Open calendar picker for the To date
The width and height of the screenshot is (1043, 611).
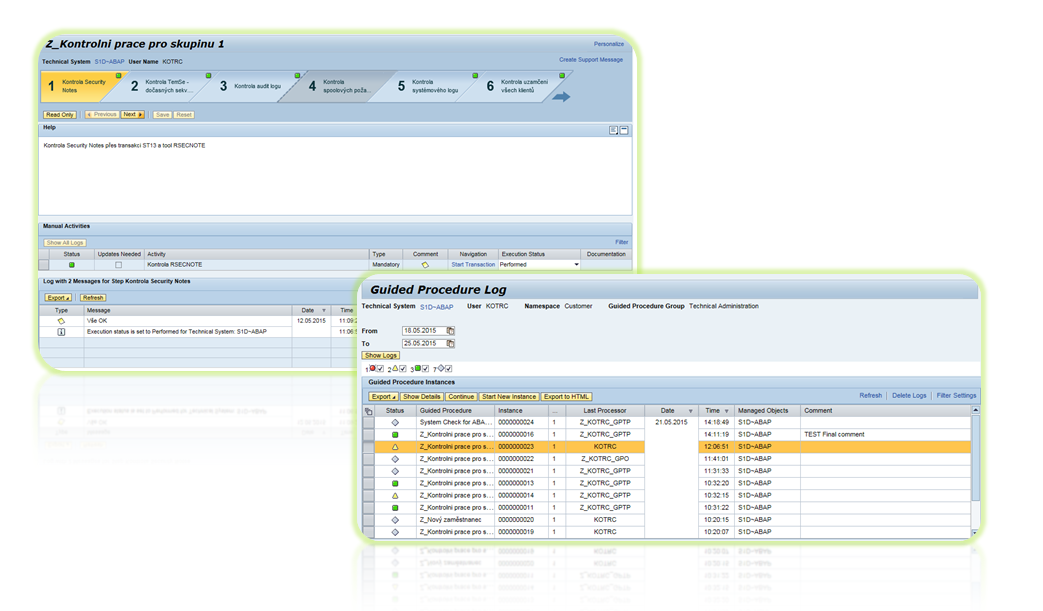[x=450, y=344]
